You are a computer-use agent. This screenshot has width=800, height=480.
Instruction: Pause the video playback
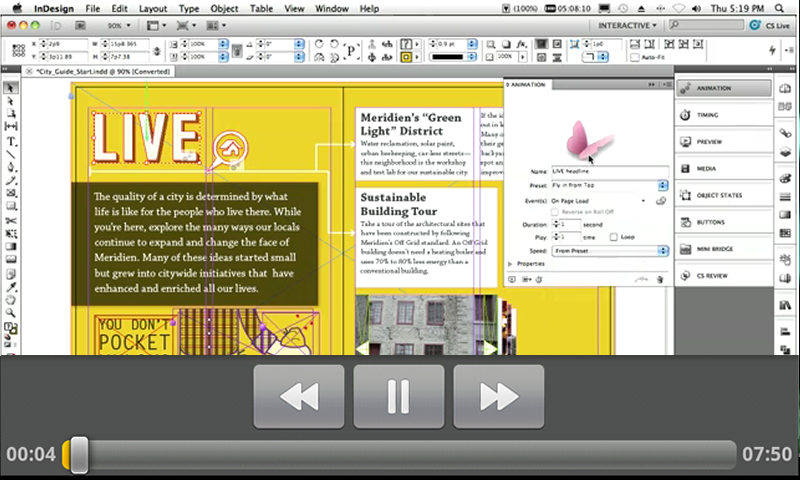[398, 397]
